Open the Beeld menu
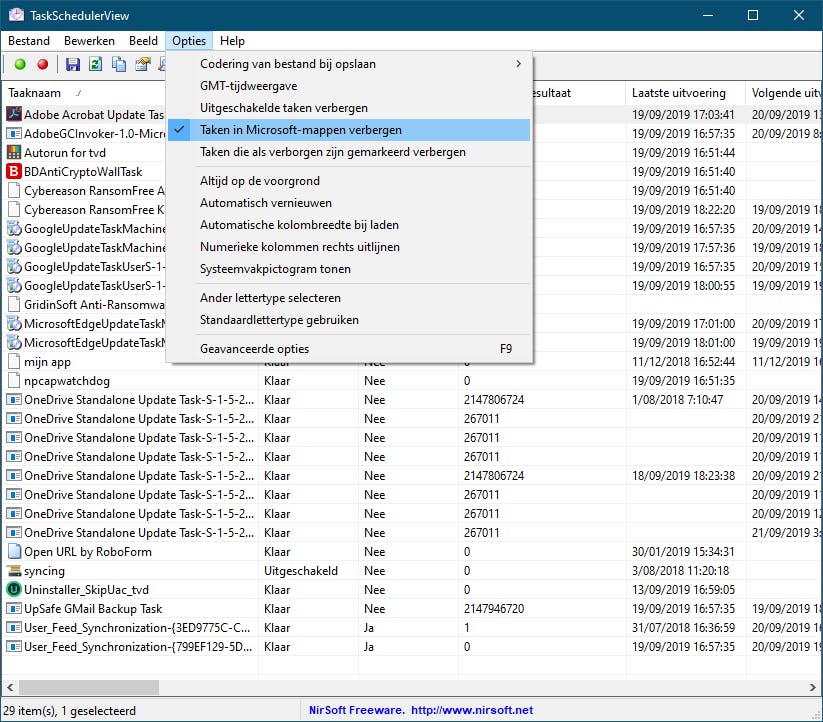 [143, 41]
